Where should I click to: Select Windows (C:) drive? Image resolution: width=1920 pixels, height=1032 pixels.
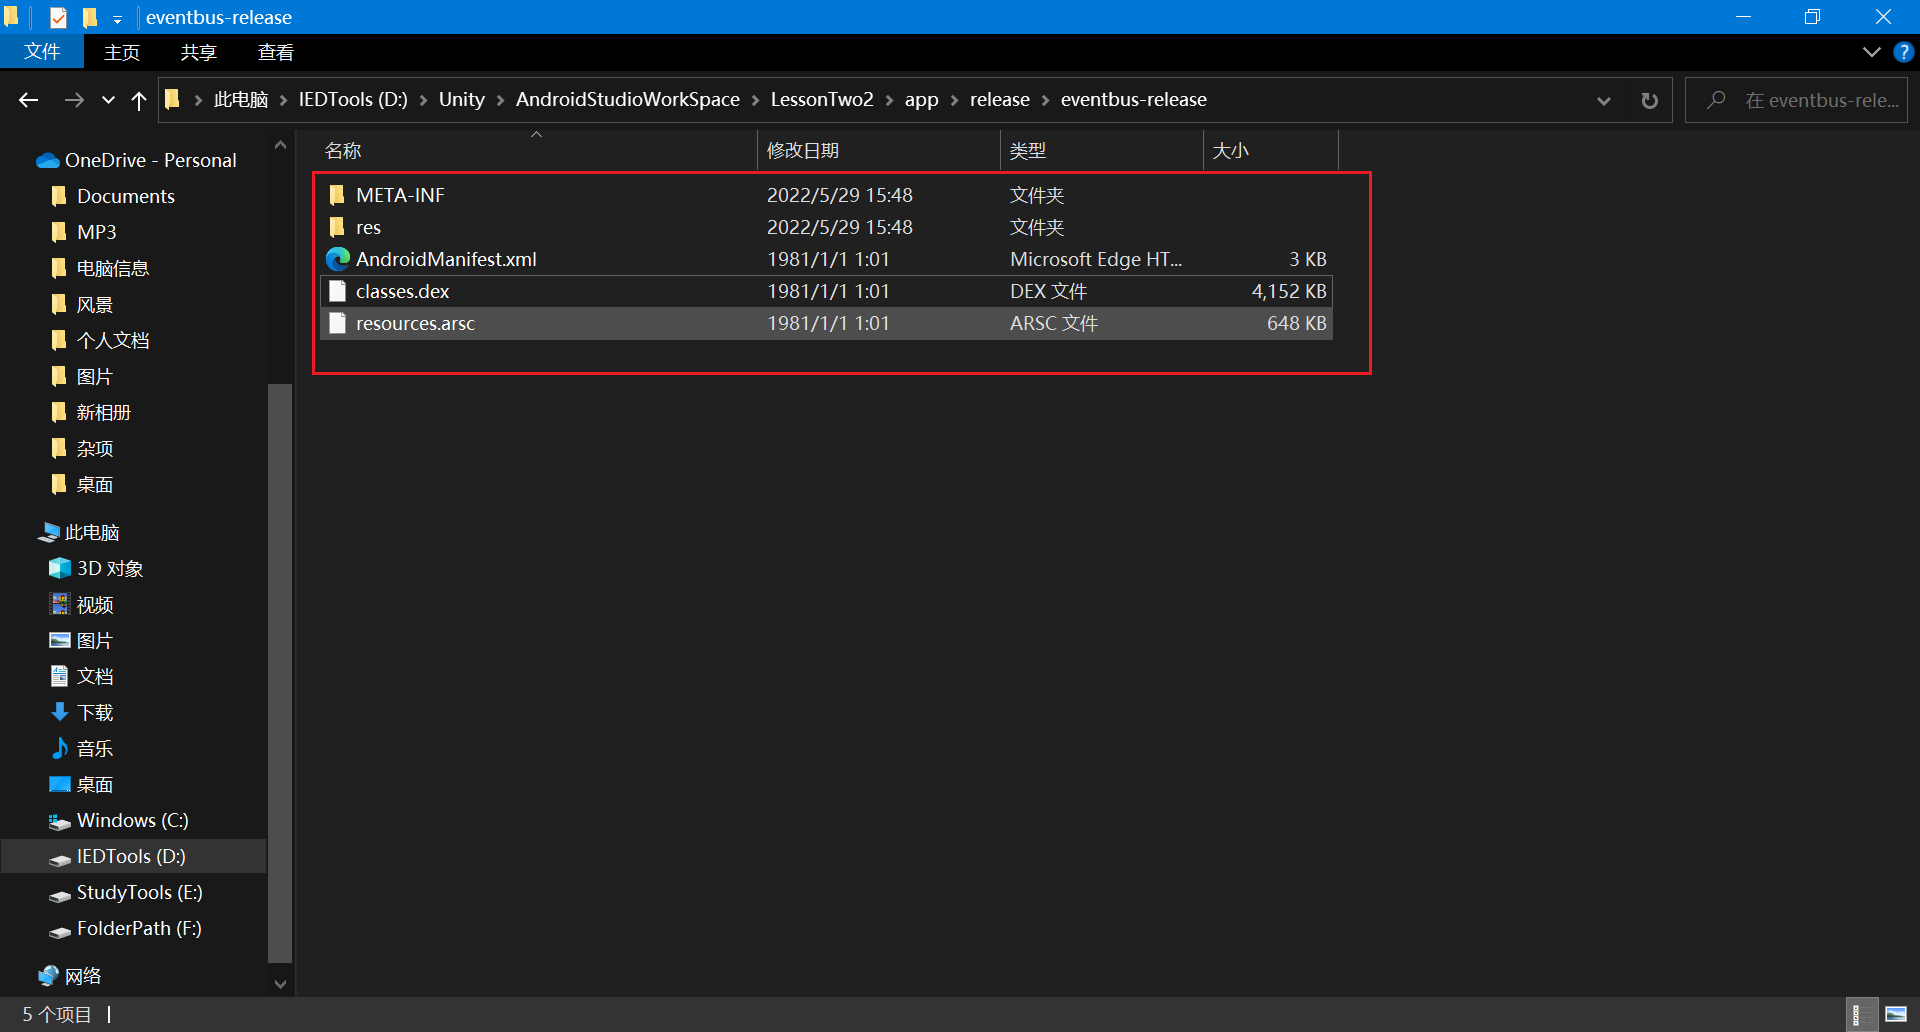(118, 820)
